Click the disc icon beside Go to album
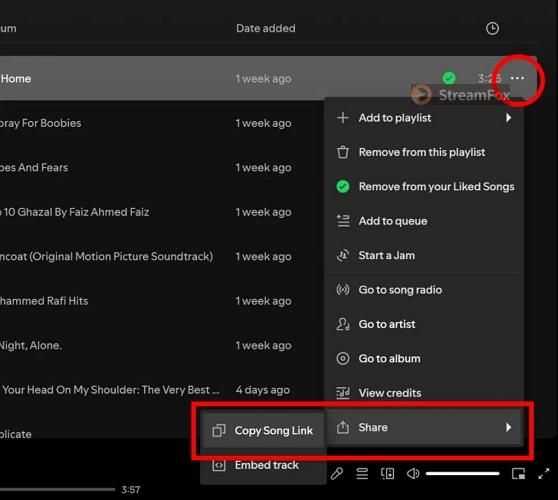Viewport: 558px width, 500px height. 343,358
